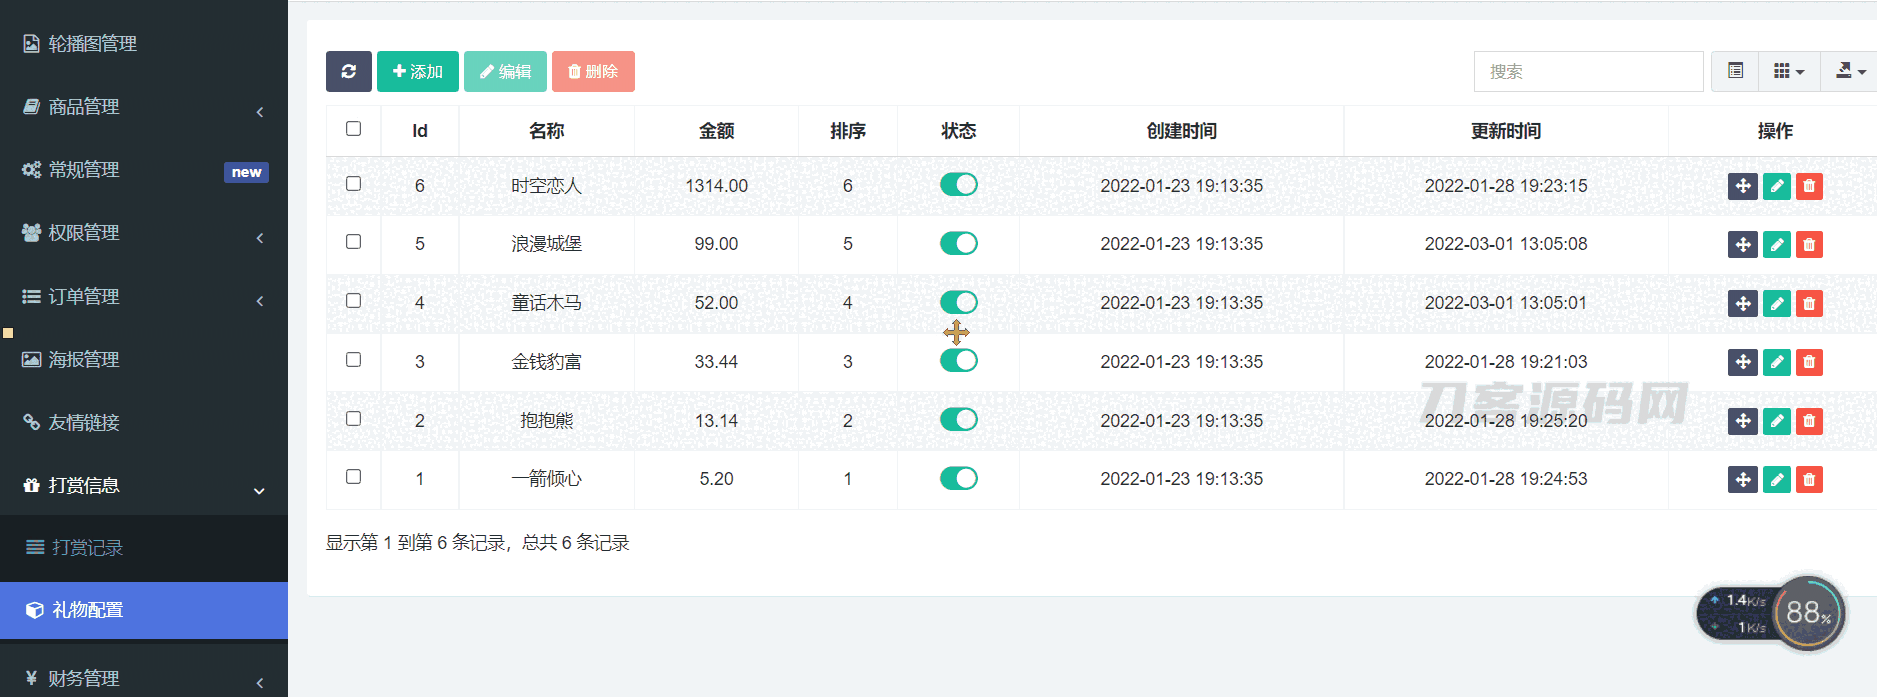Screen dimensions: 1877x697
Task: Check the select-all header checkbox
Action: pos(353,128)
